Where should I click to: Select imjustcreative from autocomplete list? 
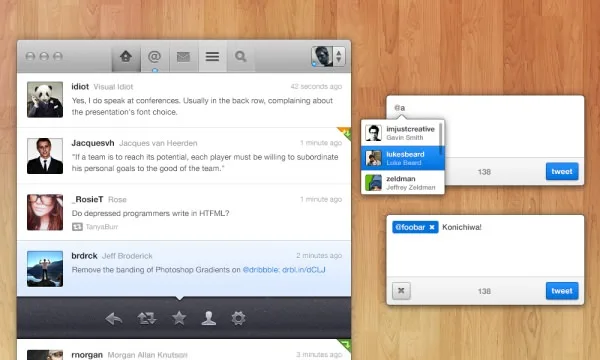pos(403,133)
